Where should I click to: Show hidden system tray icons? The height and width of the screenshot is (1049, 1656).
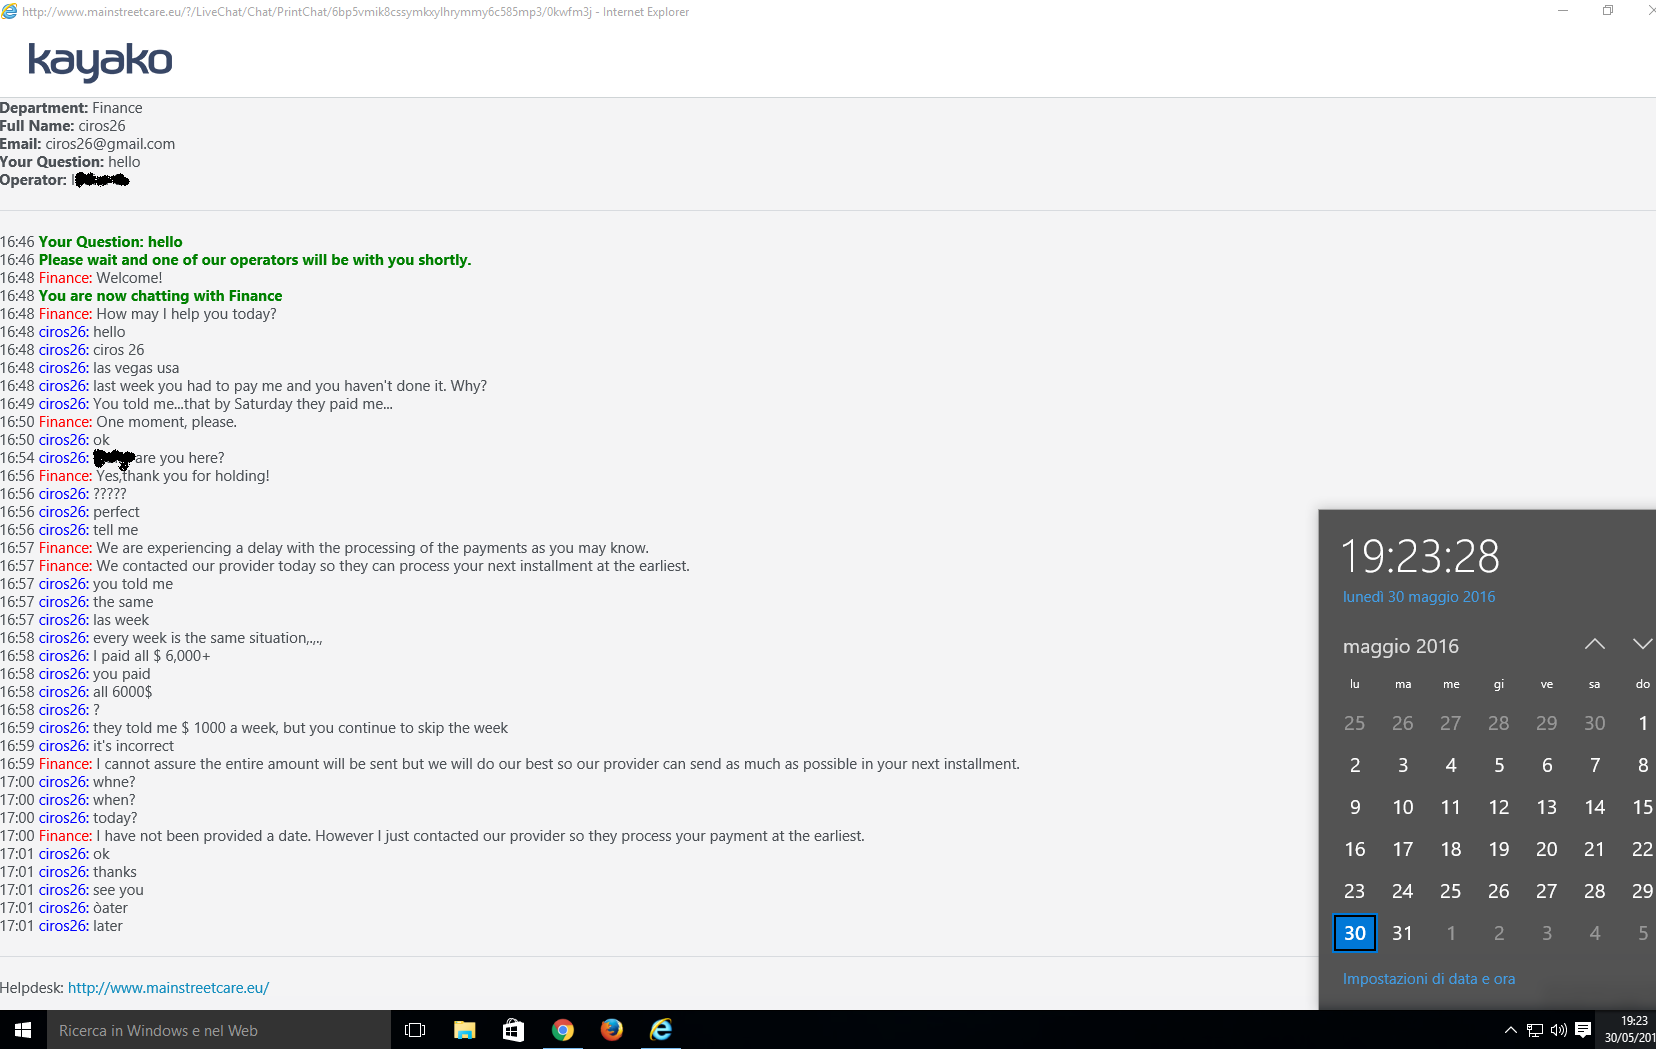coord(1511,1030)
